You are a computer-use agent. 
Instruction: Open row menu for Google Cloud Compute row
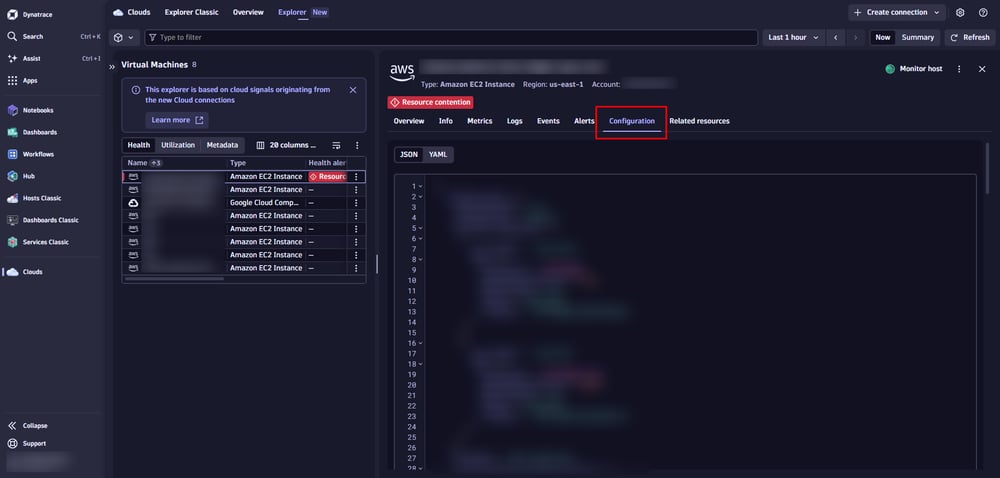point(357,203)
